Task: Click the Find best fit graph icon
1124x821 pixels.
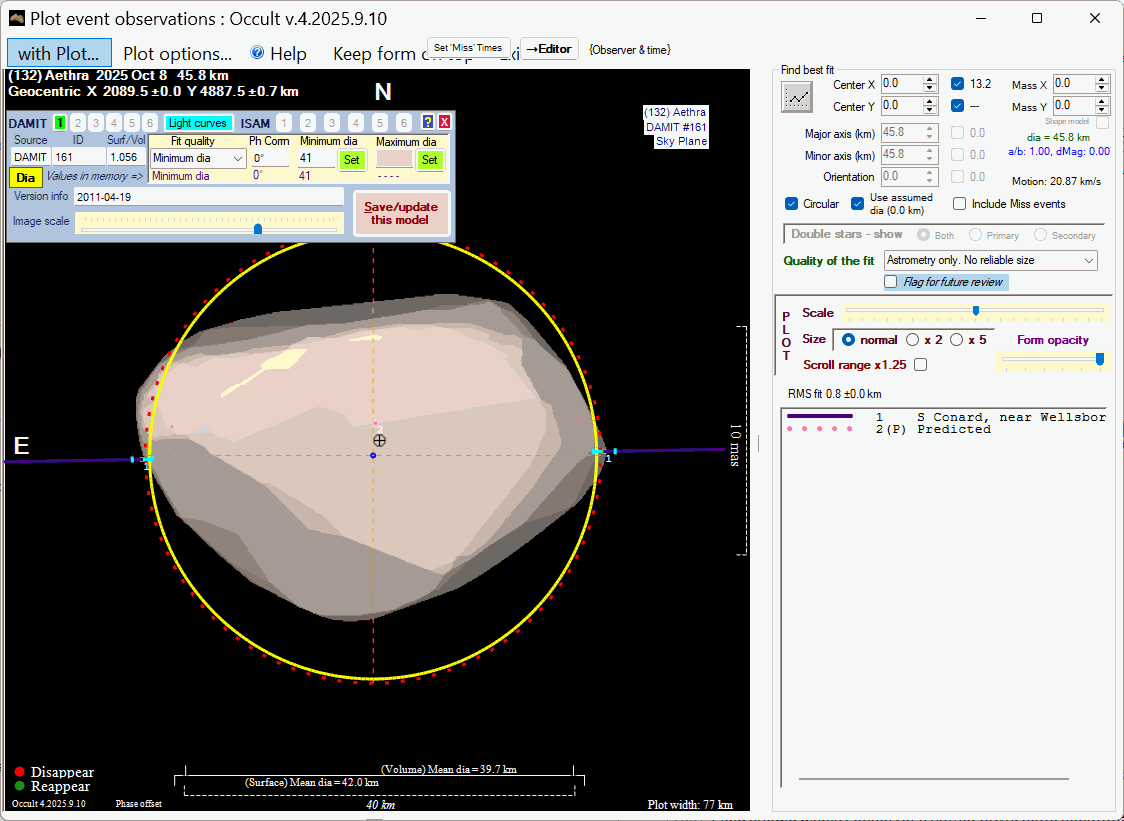Action: click(797, 96)
